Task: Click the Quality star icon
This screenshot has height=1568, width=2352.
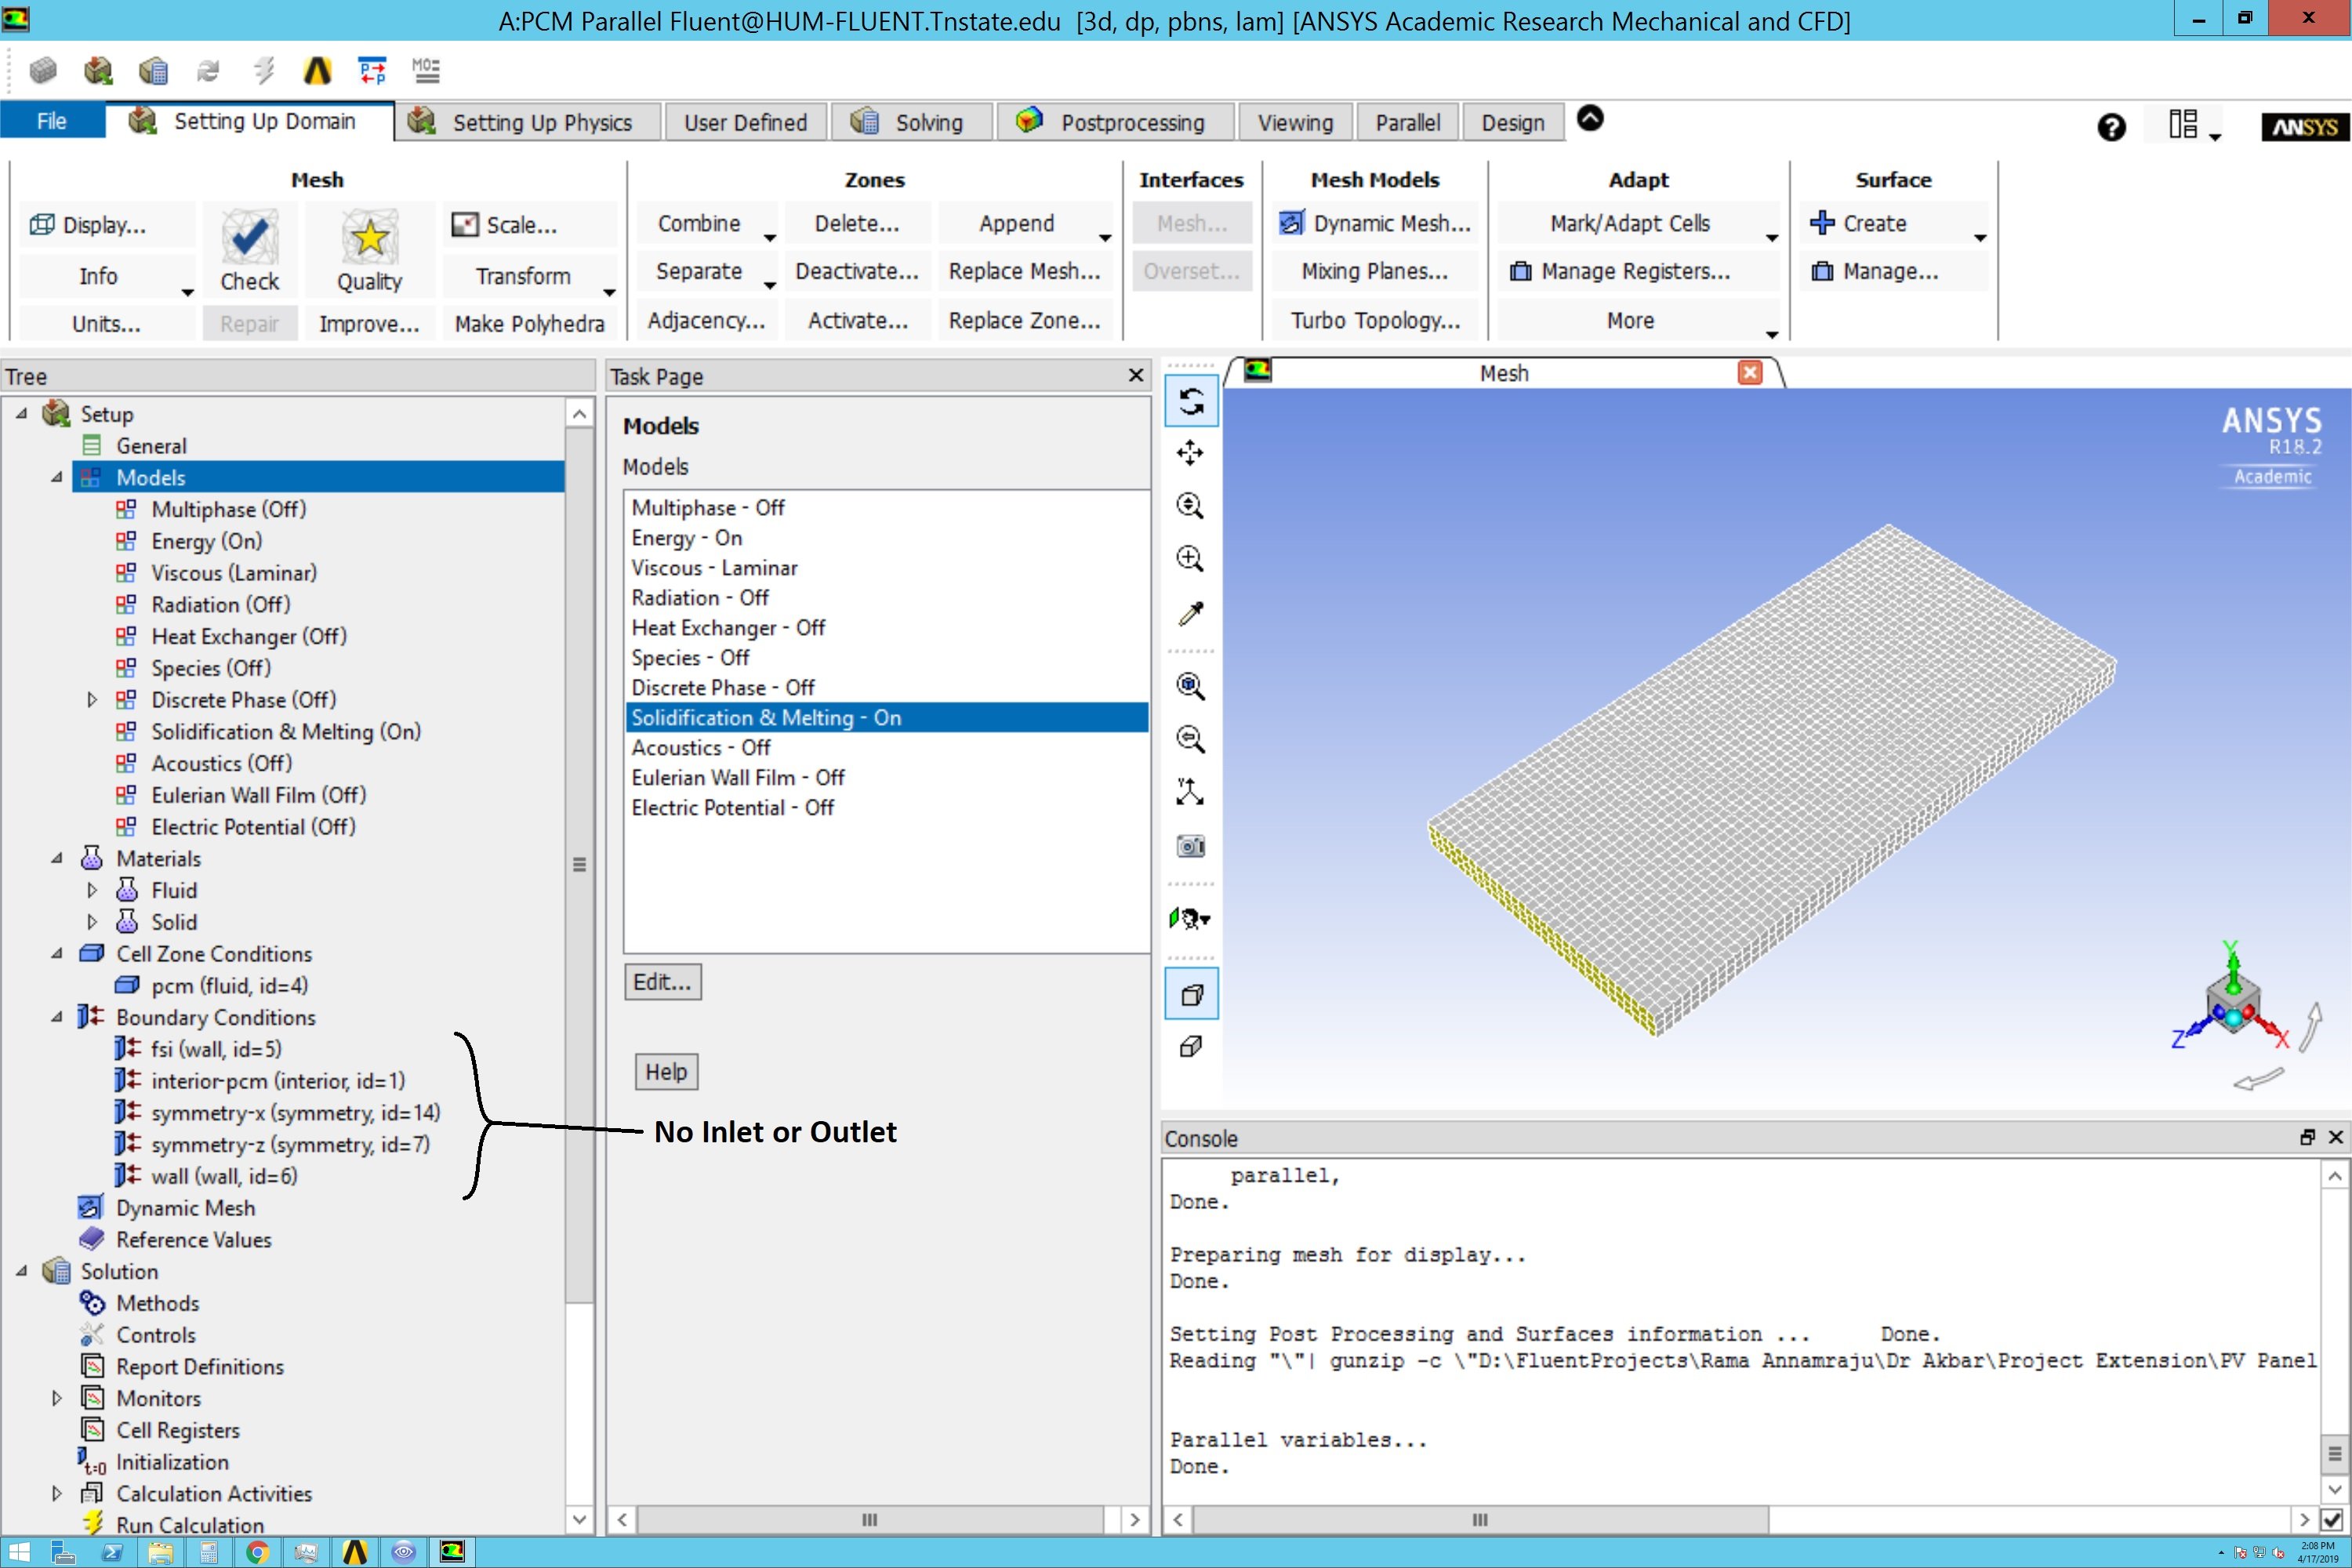Action: (x=369, y=237)
